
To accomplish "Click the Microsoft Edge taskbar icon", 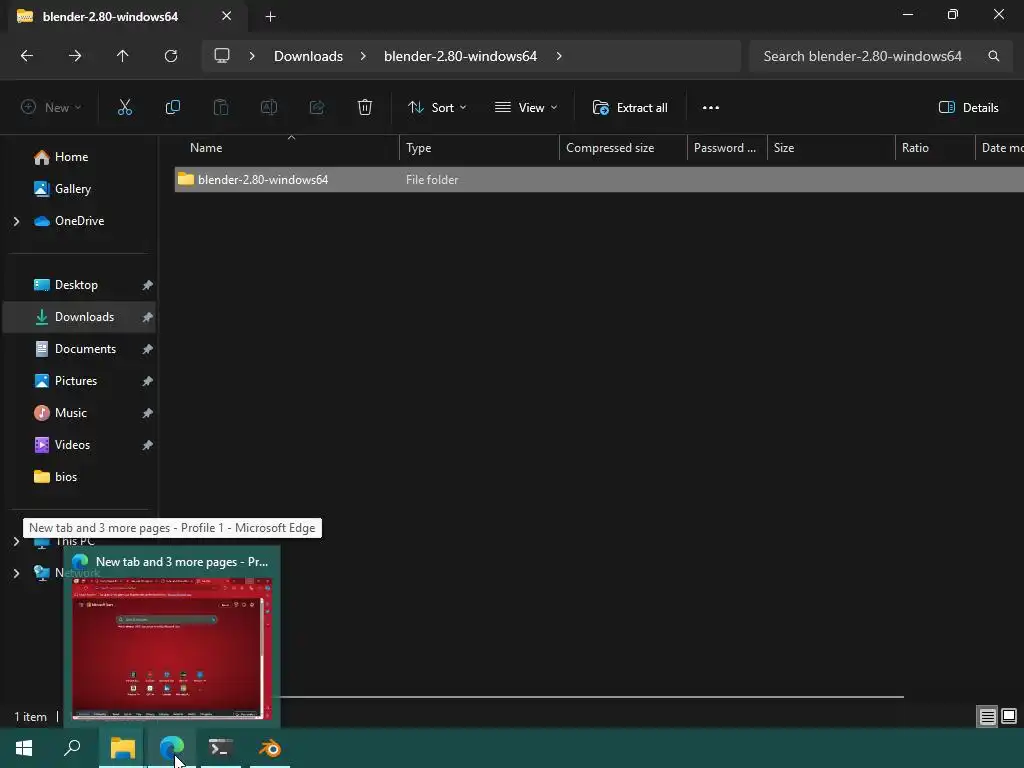I will [172, 748].
